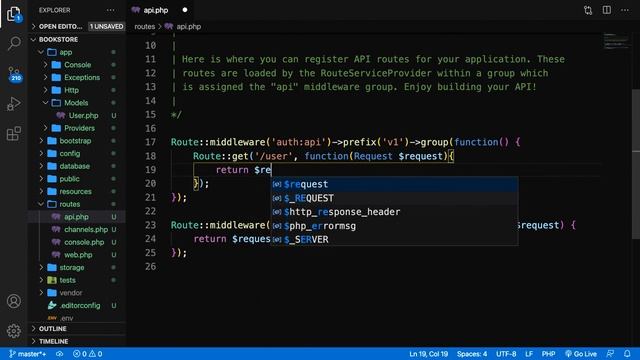
Task: Expand the Providers folder
Action: pos(77,128)
